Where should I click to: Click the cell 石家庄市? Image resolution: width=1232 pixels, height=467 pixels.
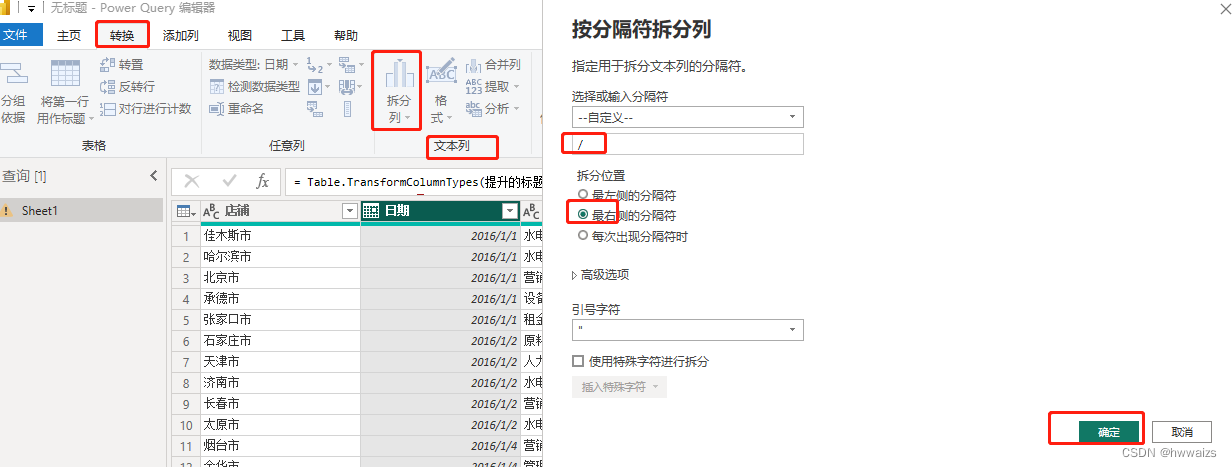coord(281,341)
